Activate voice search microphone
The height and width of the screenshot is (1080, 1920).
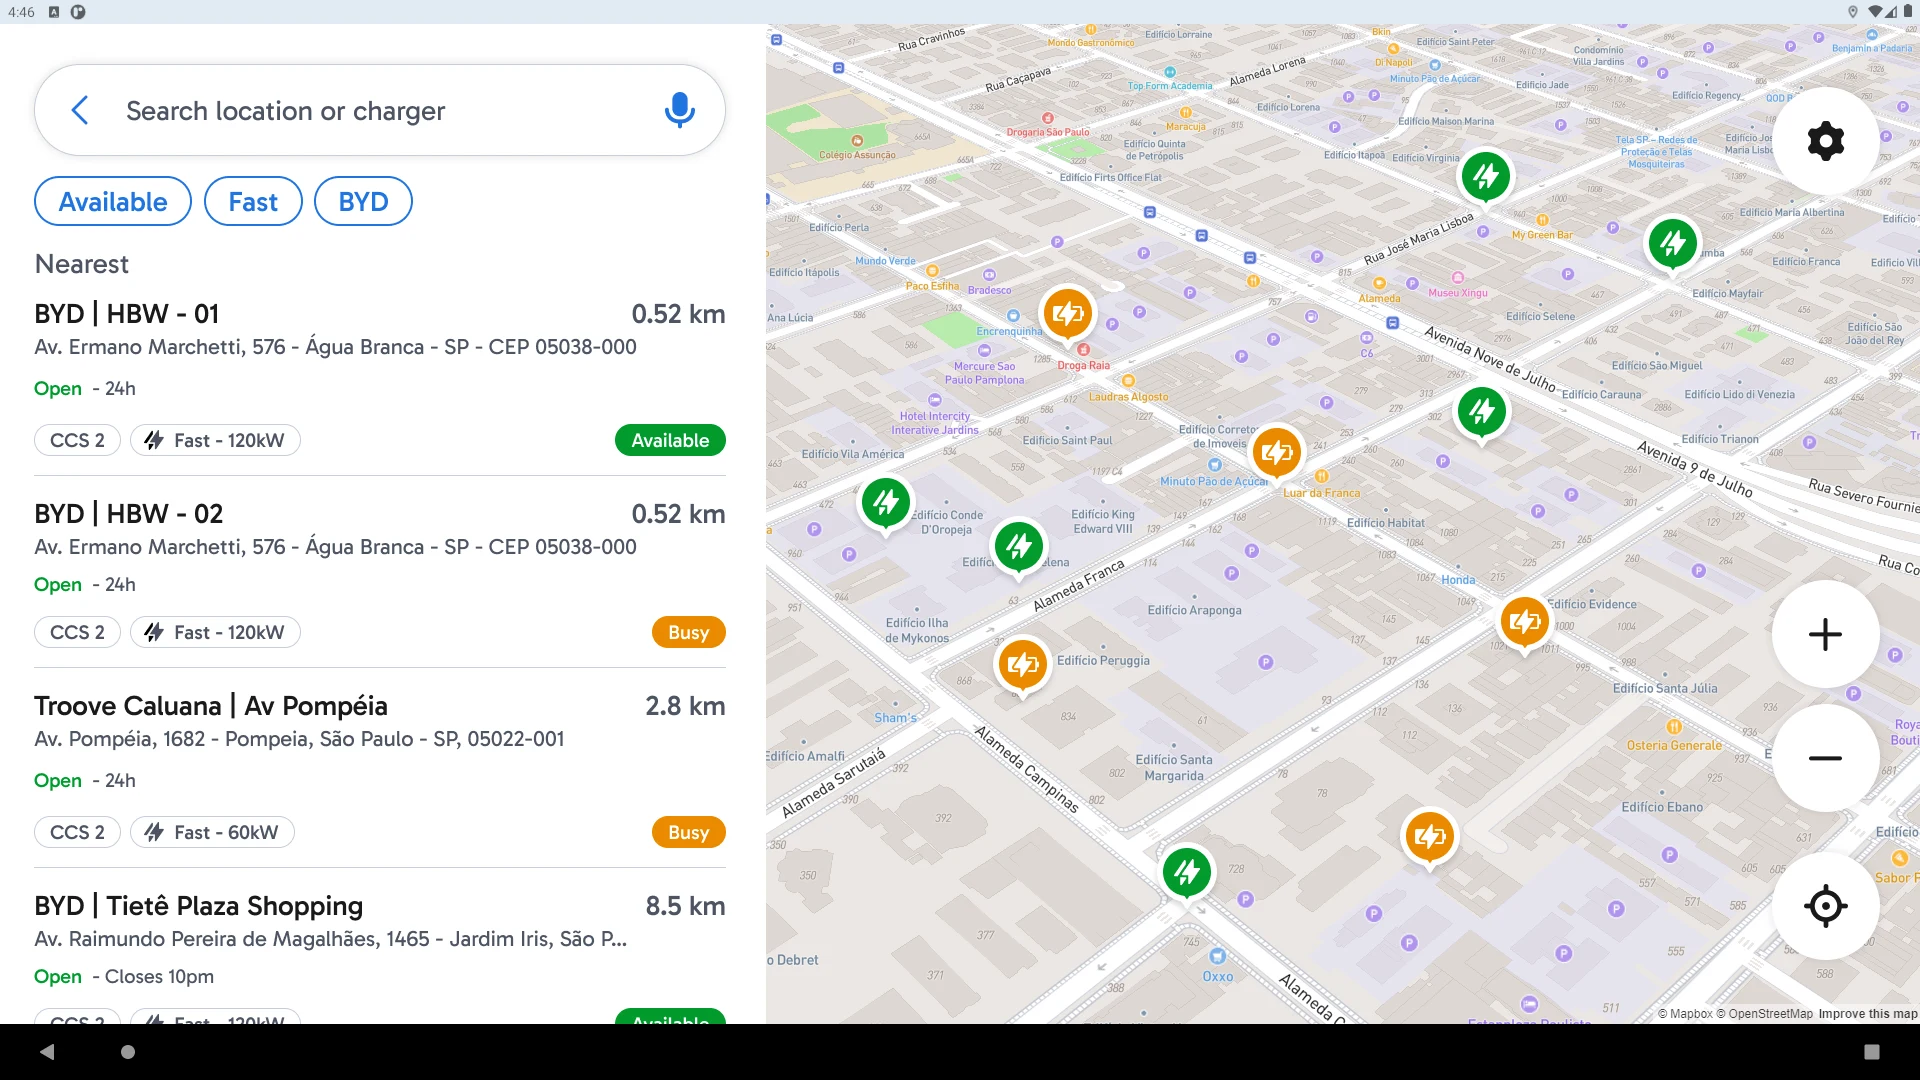pyautogui.click(x=680, y=110)
